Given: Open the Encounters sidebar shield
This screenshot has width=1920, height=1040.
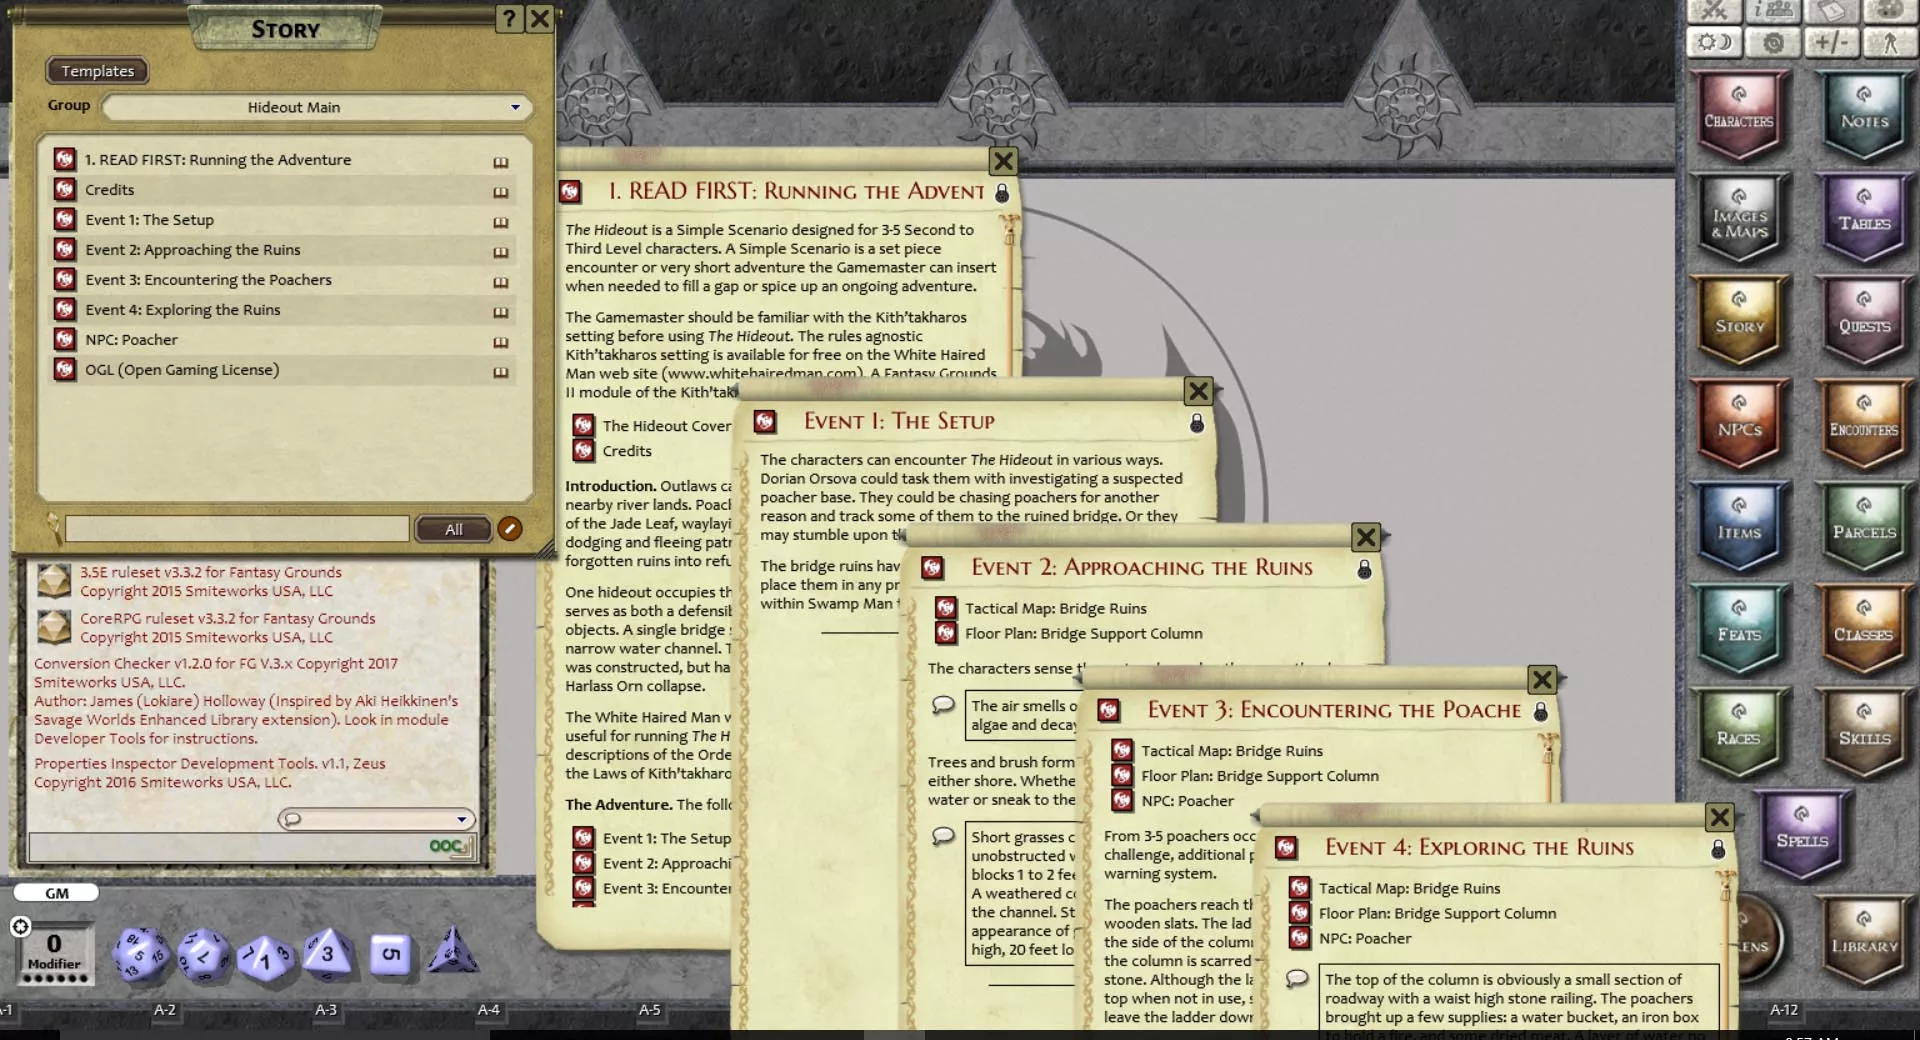Looking at the screenshot, I should tap(1864, 426).
